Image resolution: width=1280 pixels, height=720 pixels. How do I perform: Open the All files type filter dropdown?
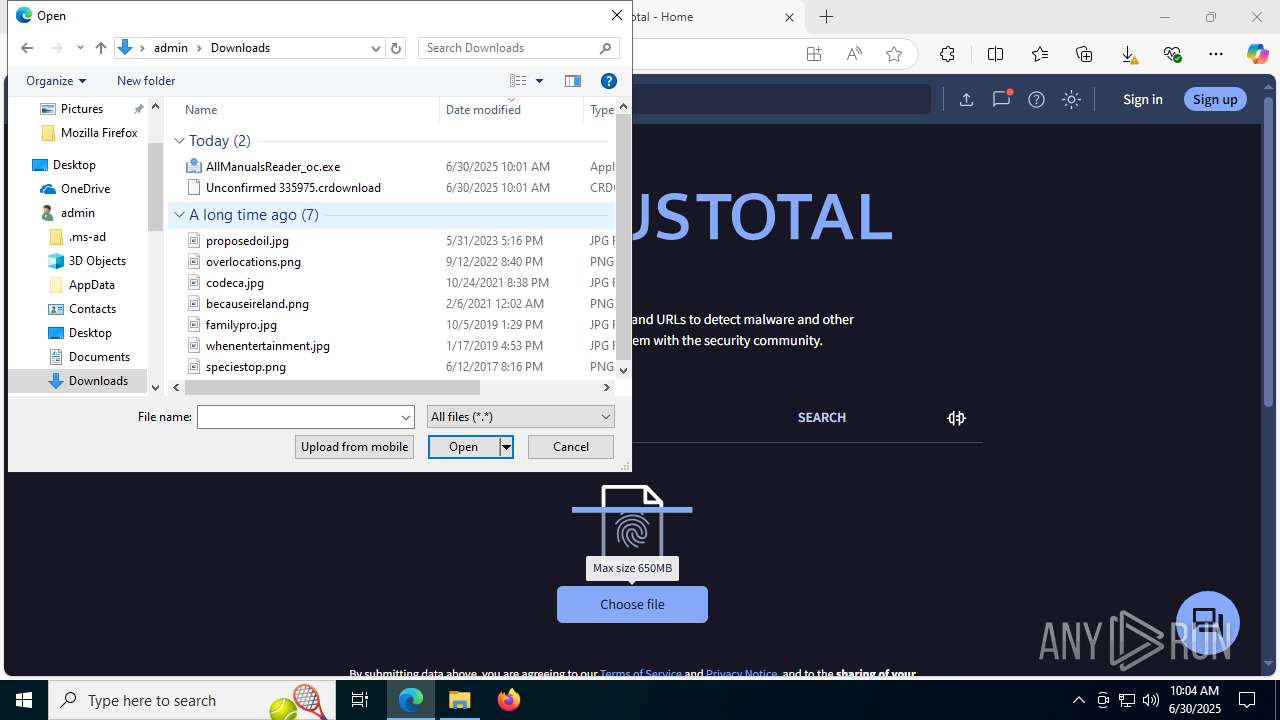[x=520, y=417]
